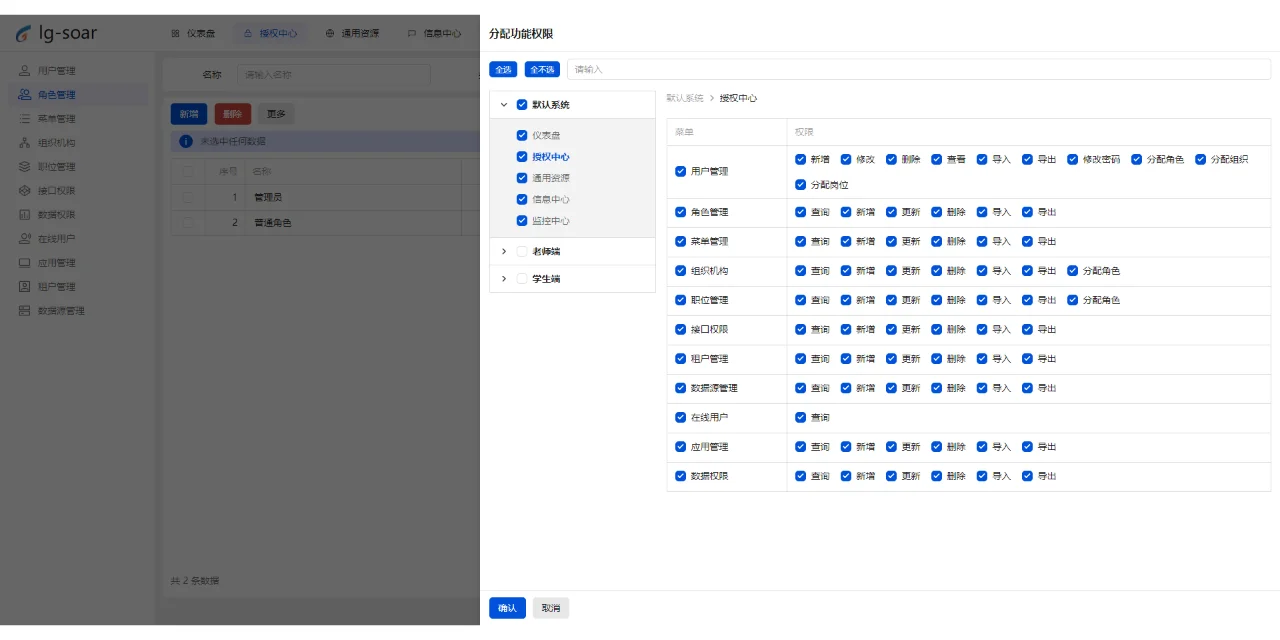This screenshot has height=640, width=1280.
Task: Click the 取消 button
Action: (x=551, y=608)
